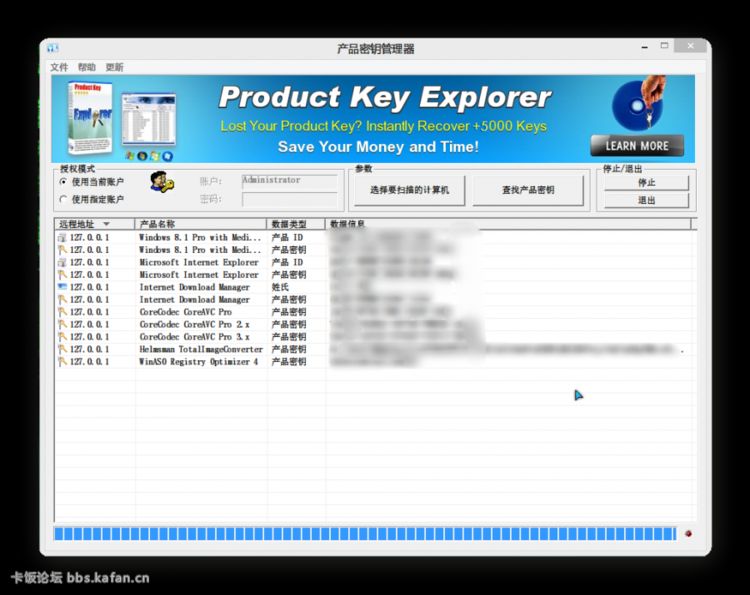Open the 文件 menu

[59, 67]
